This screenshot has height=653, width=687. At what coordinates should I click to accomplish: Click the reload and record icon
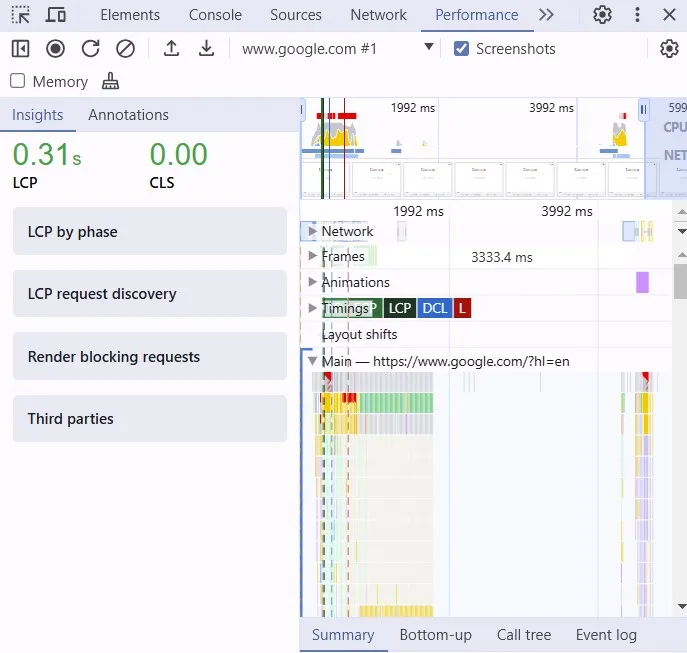(90, 49)
